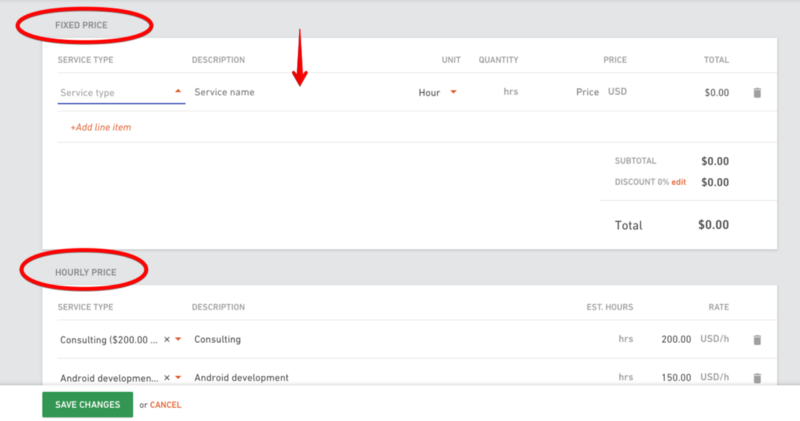This screenshot has height=421, width=800.
Task: Click the quantity hrs field in fixed price
Action: point(497,92)
